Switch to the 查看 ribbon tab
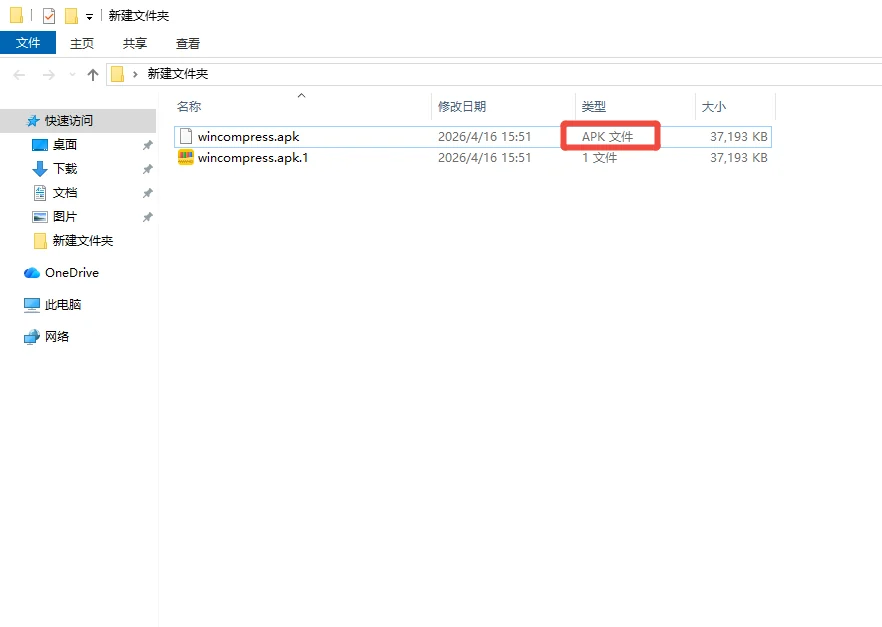The width and height of the screenshot is (882, 627). click(x=188, y=43)
